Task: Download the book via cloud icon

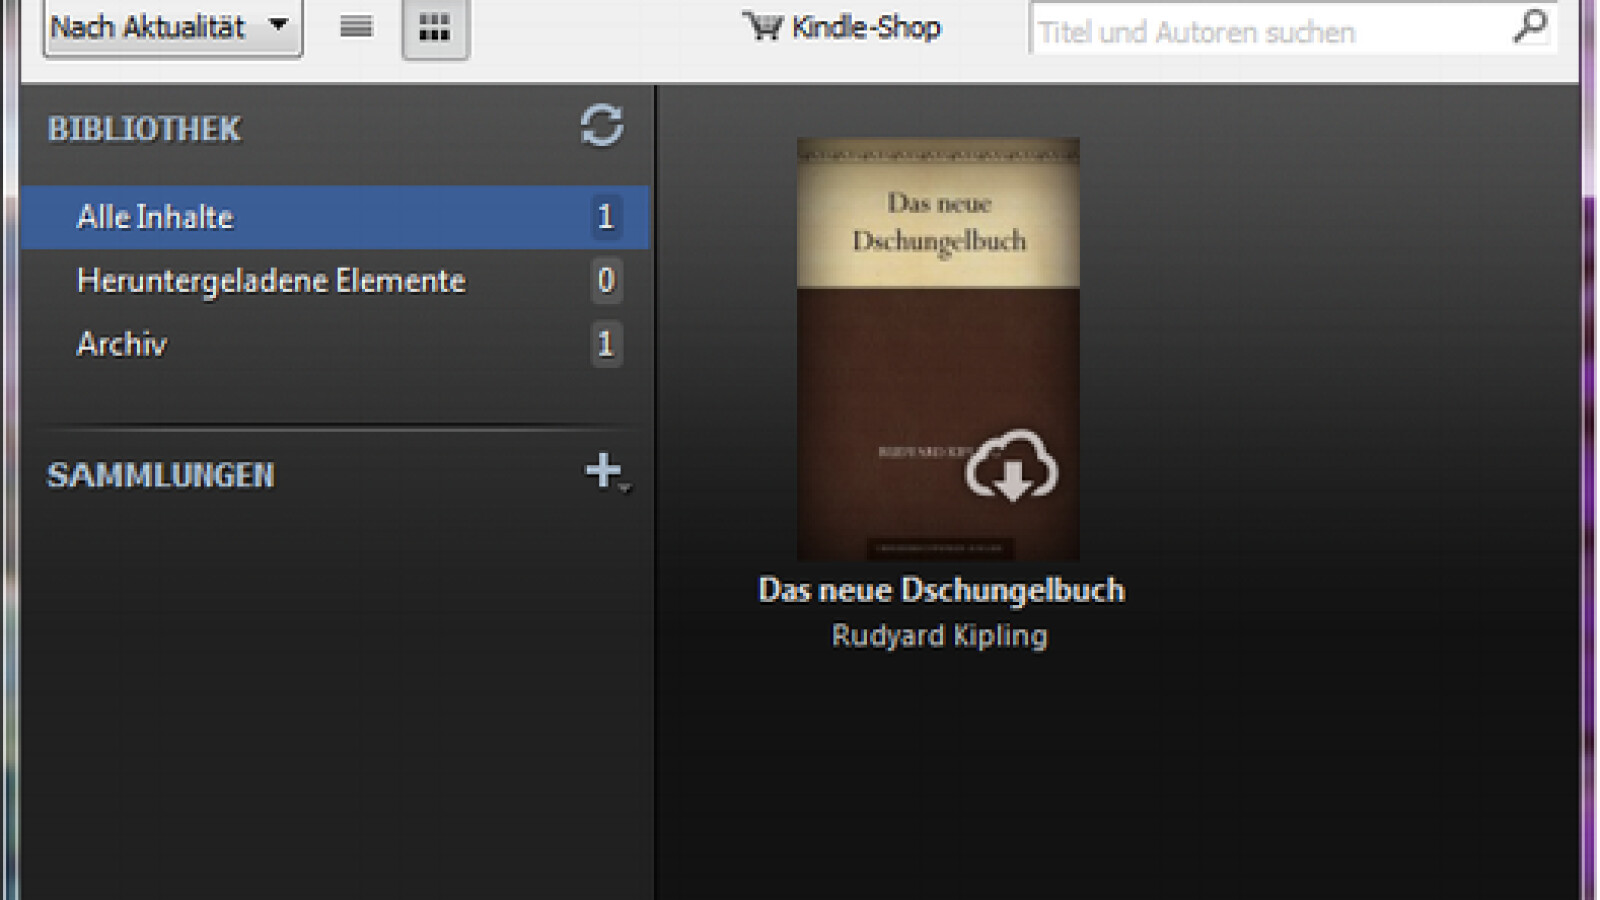Action: (1011, 466)
